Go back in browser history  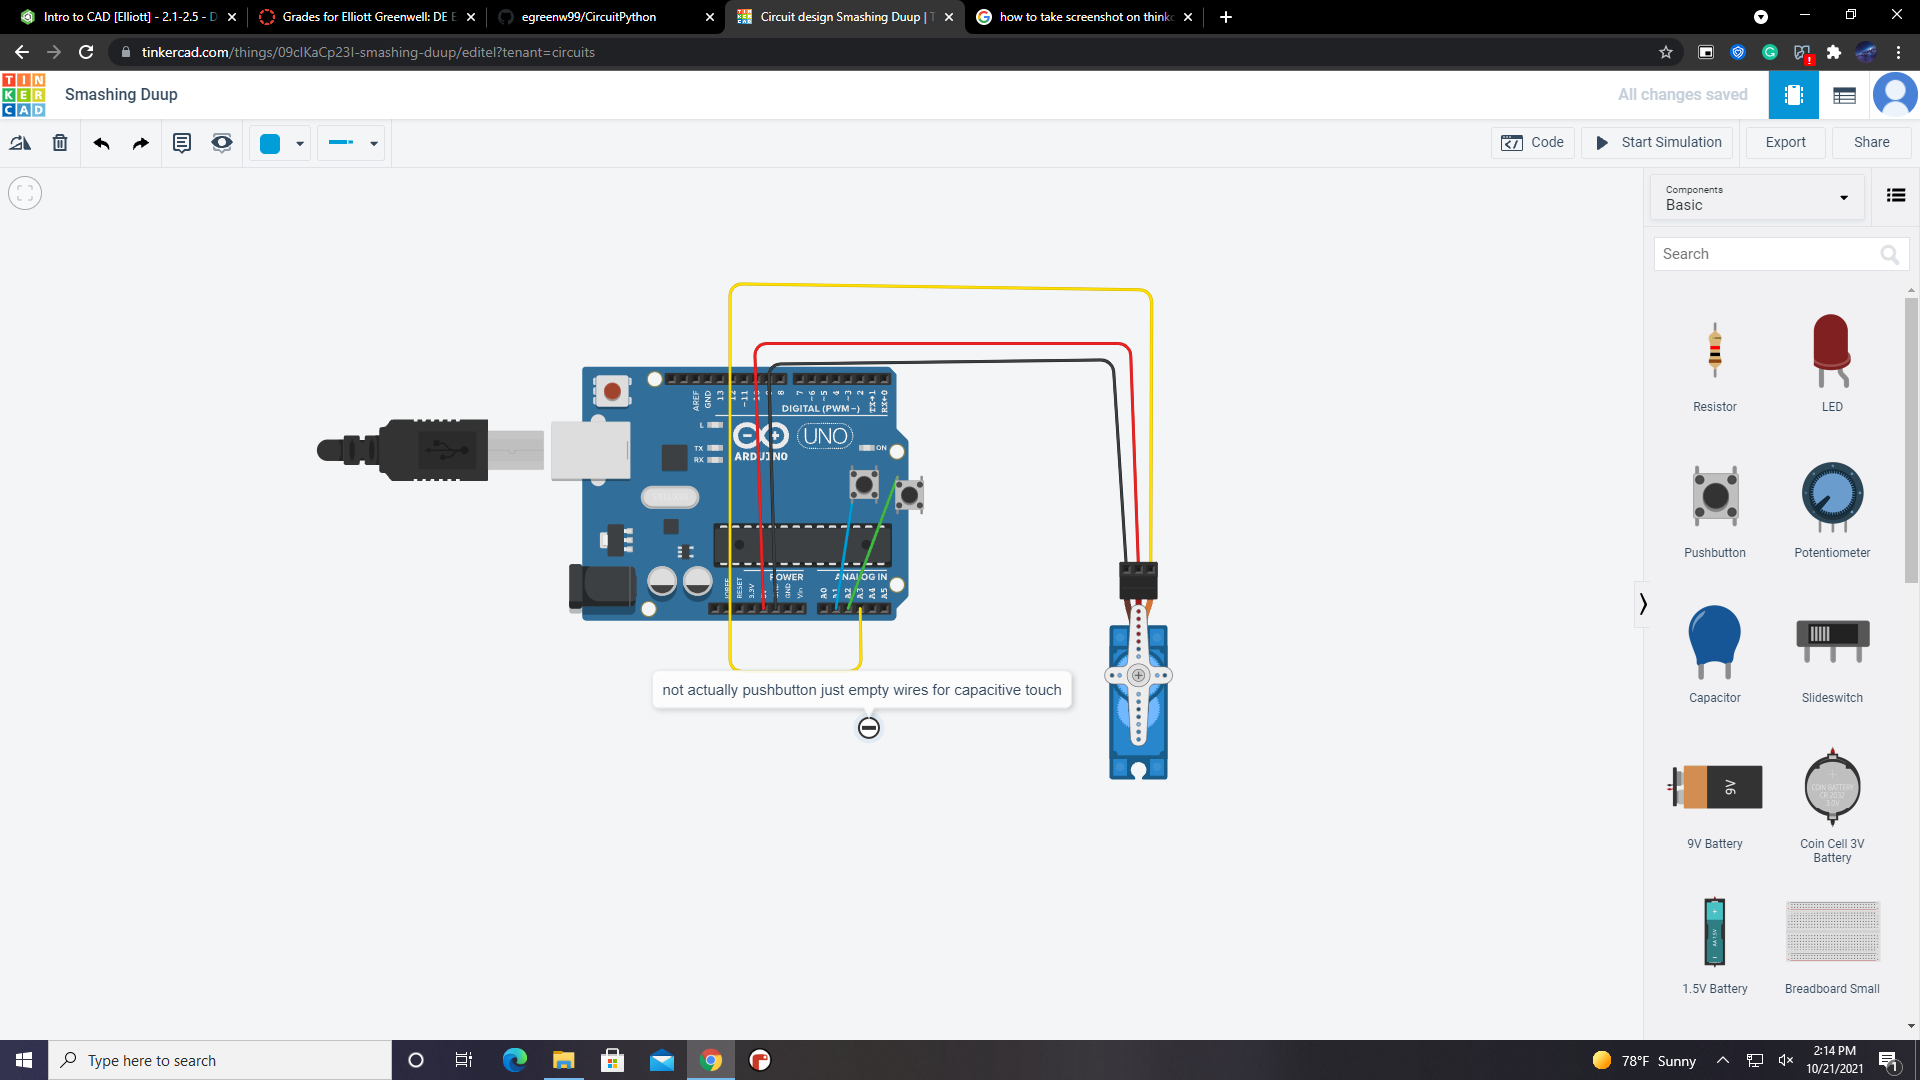[22, 52]
